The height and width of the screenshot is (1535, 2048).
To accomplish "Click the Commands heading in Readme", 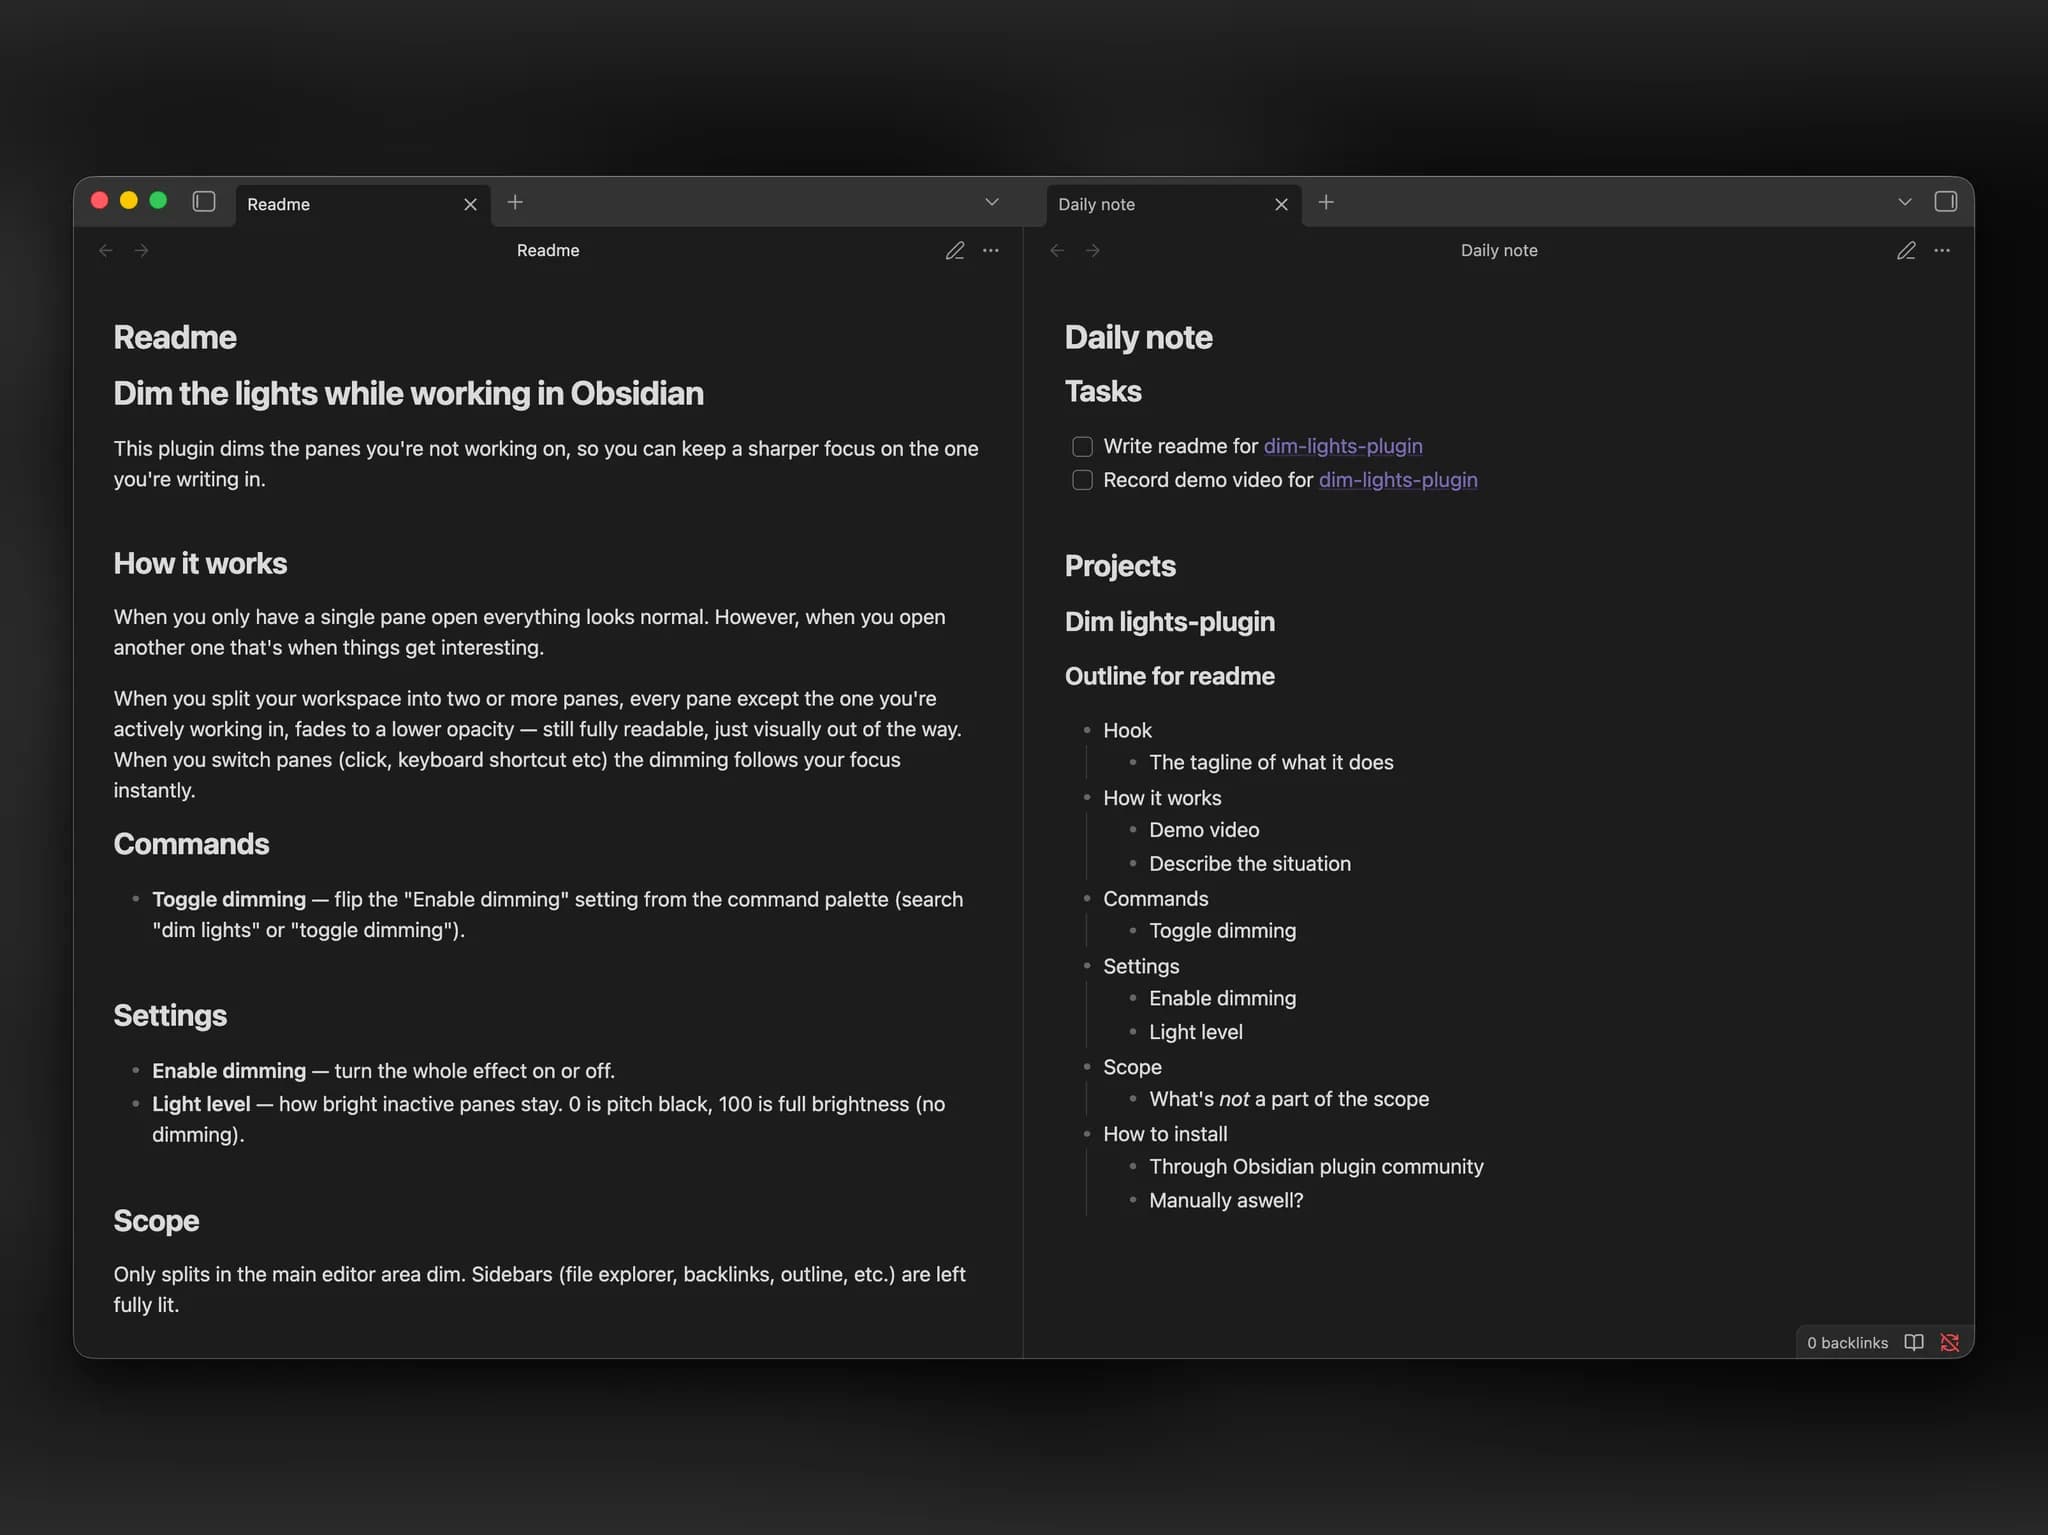I will pyautogui.click(x=191, y=844).
